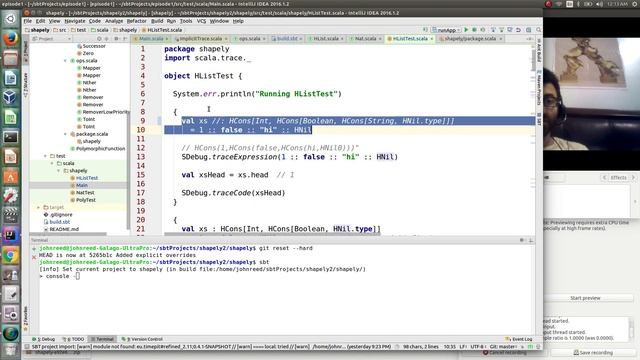Click the UTF-8 encoding selector
The image size is (640, 360).
478,347
